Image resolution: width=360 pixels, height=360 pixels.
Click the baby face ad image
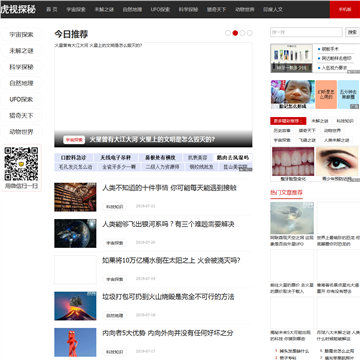click(292, 94)
